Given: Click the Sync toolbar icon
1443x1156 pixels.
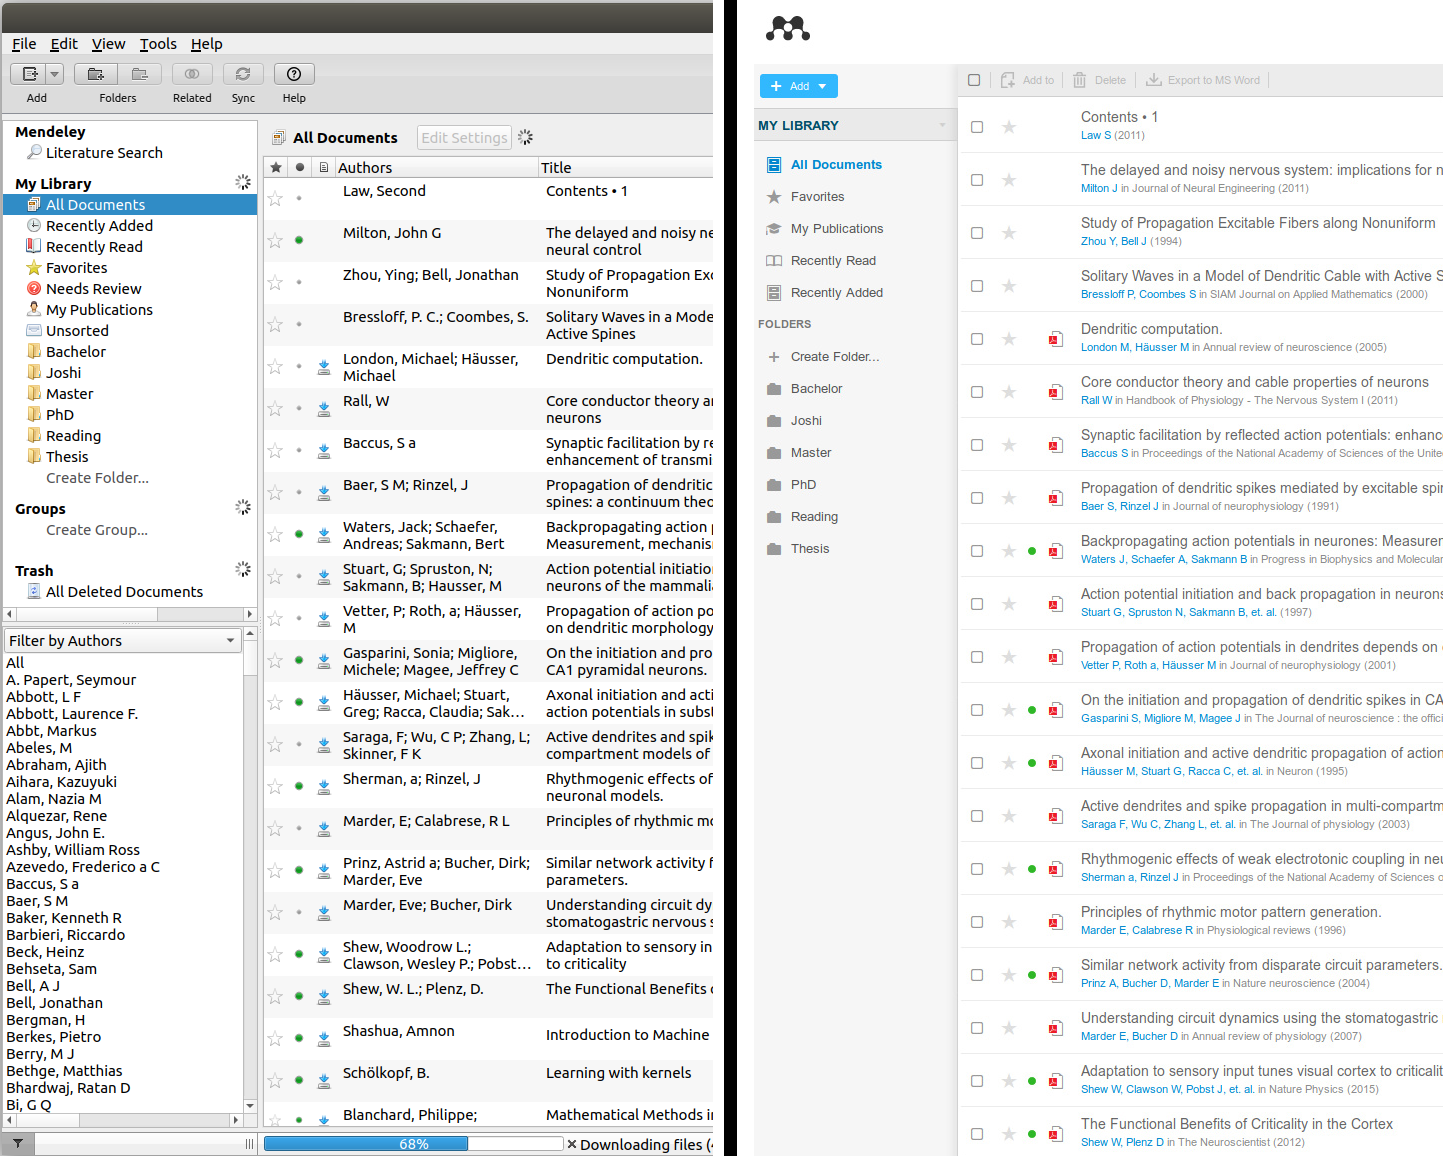Looking at the screenshot, I should 243,74.
